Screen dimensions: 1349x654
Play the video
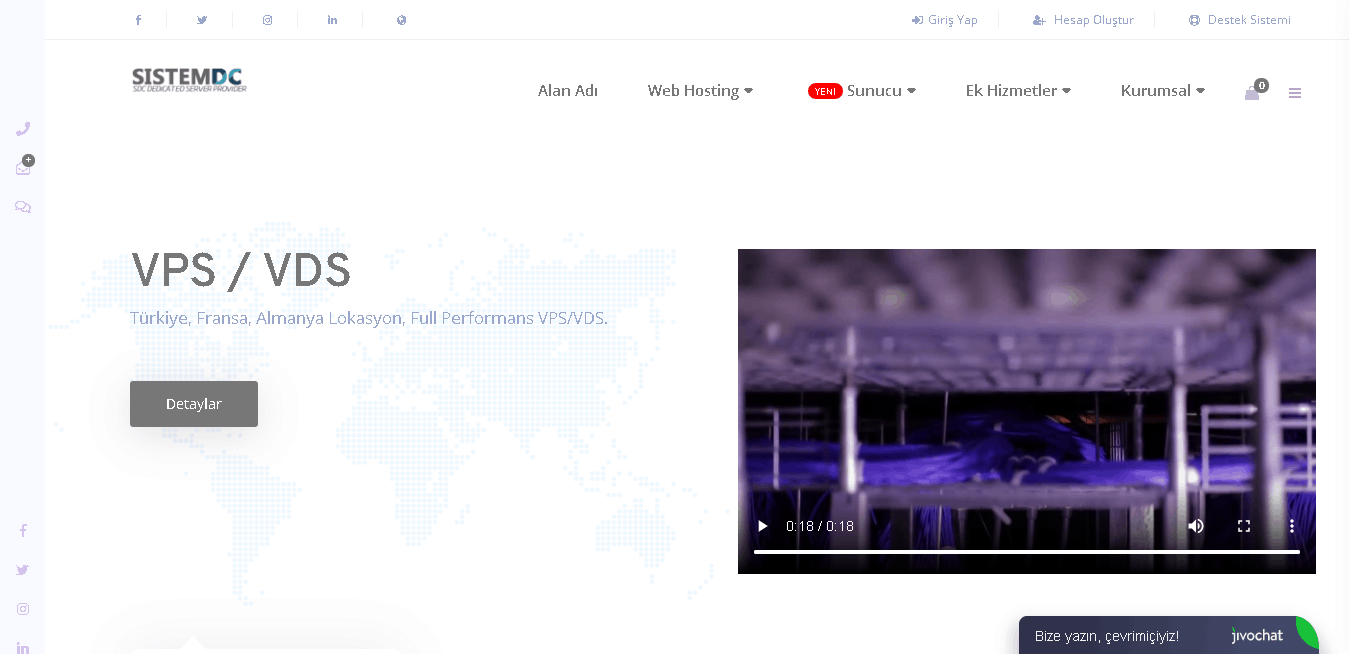[763, 526]
